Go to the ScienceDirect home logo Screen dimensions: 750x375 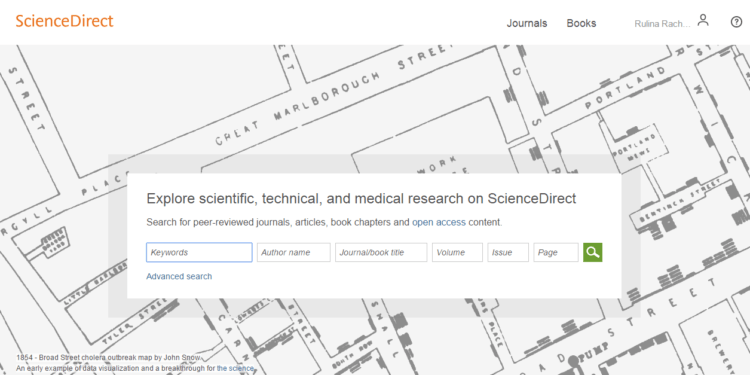click(x=65, y=21)
